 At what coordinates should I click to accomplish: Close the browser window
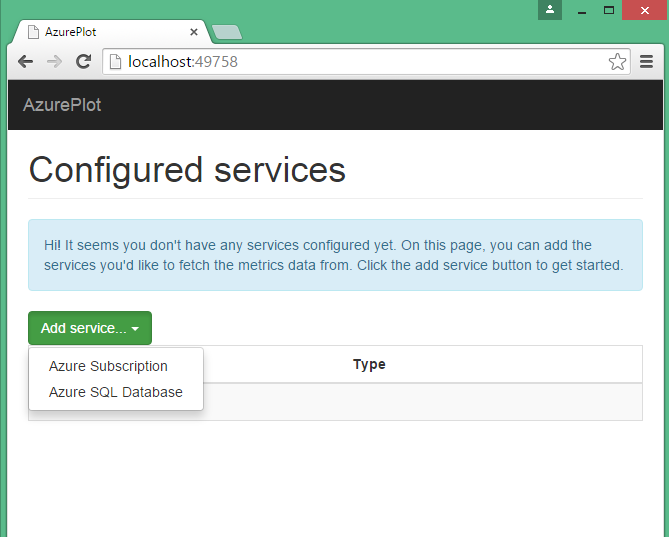click(x=645, y=10)
